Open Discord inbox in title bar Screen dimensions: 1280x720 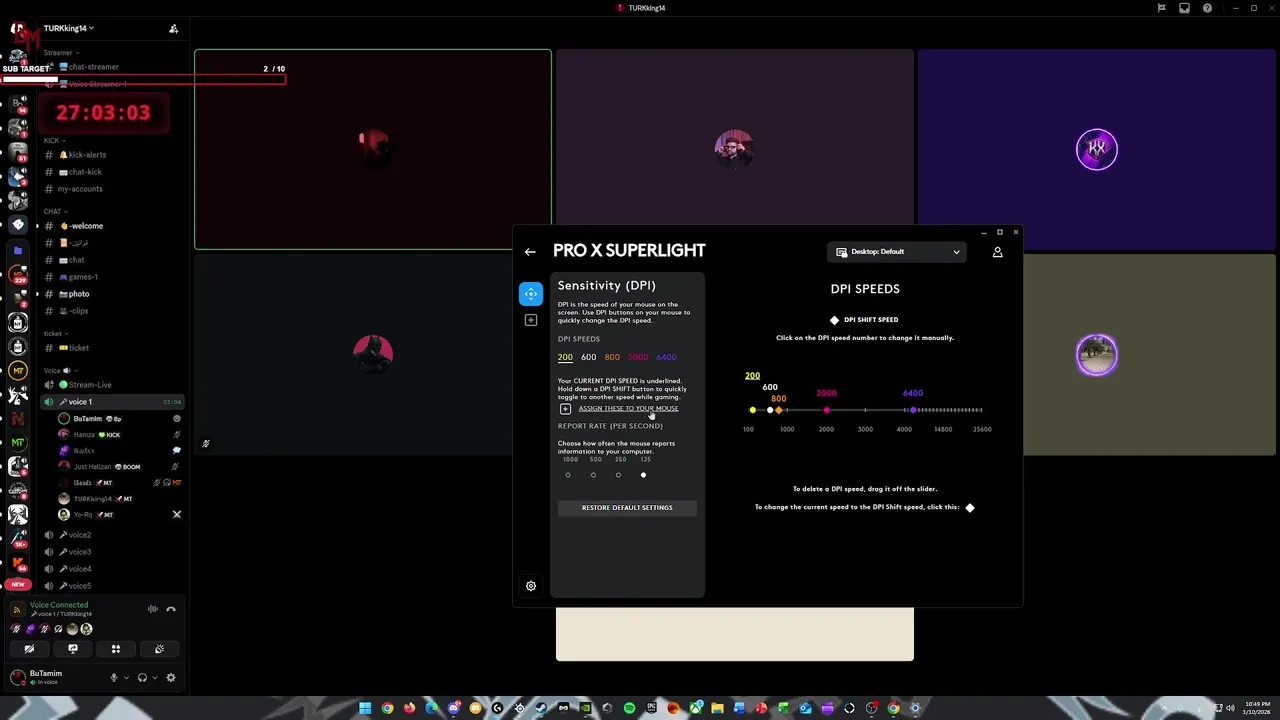click(1184, 8)
